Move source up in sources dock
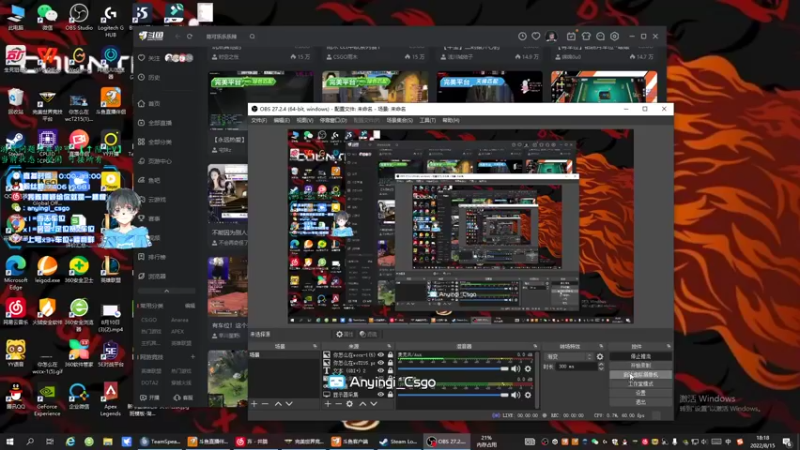This screenshot has height=450, width=800. tap(363, 404)
